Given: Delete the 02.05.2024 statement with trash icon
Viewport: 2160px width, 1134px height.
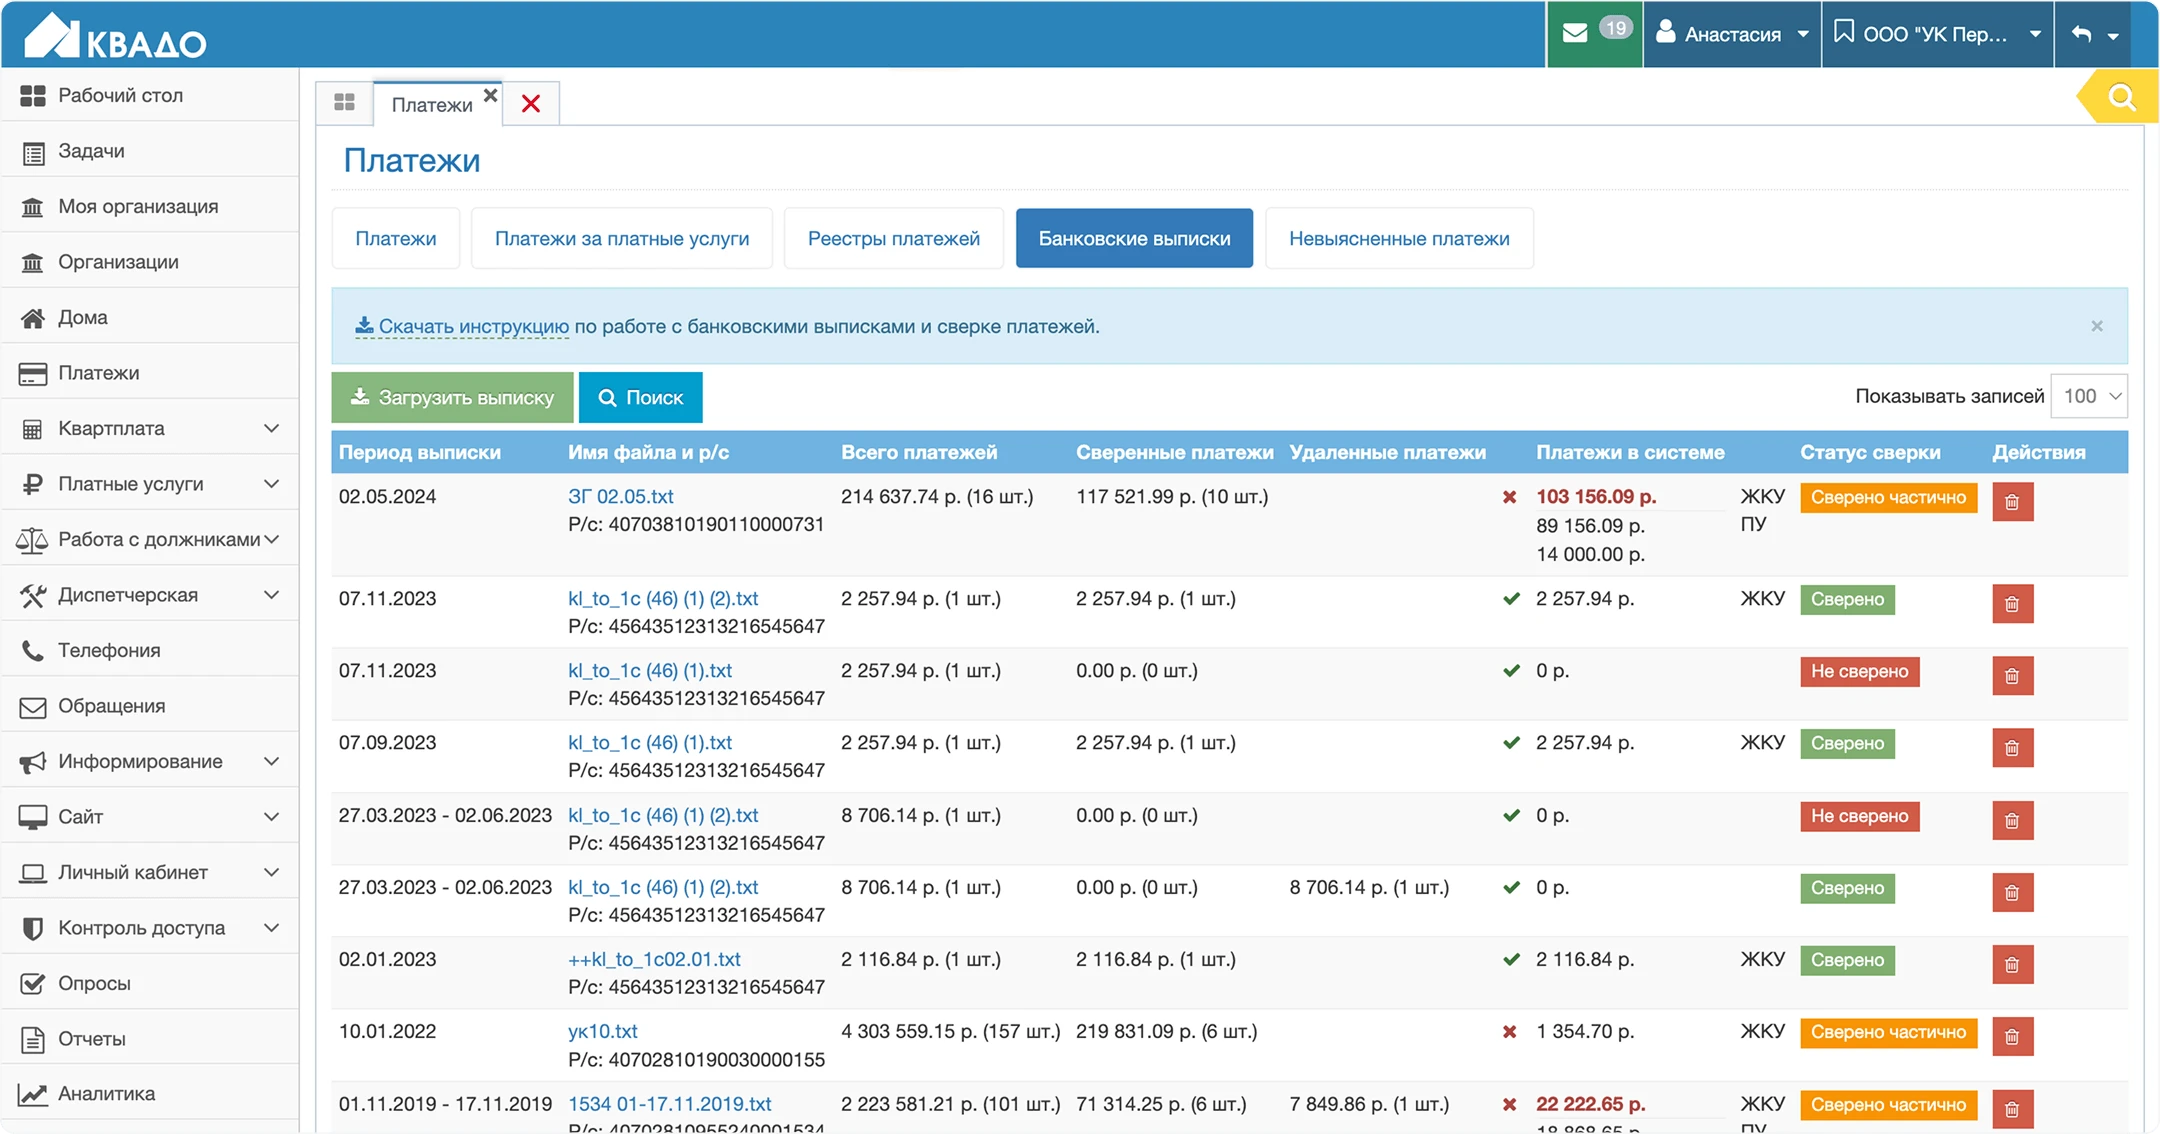Looking at the screenshot, I should point(2012,502).
